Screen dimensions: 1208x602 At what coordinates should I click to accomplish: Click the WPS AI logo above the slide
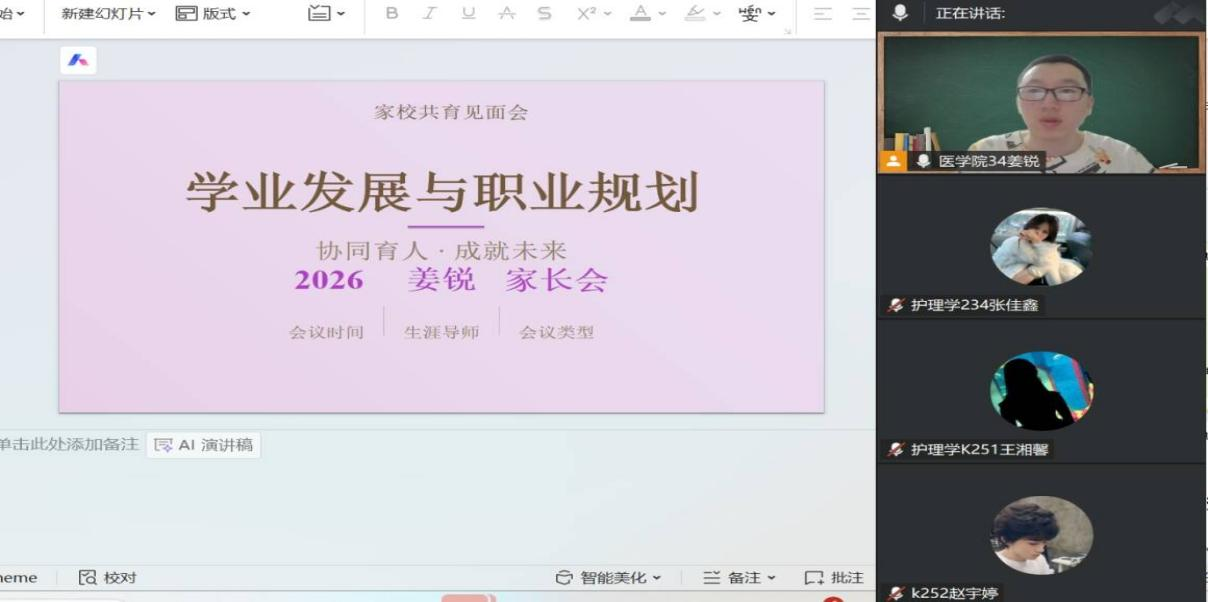point(78,61)
